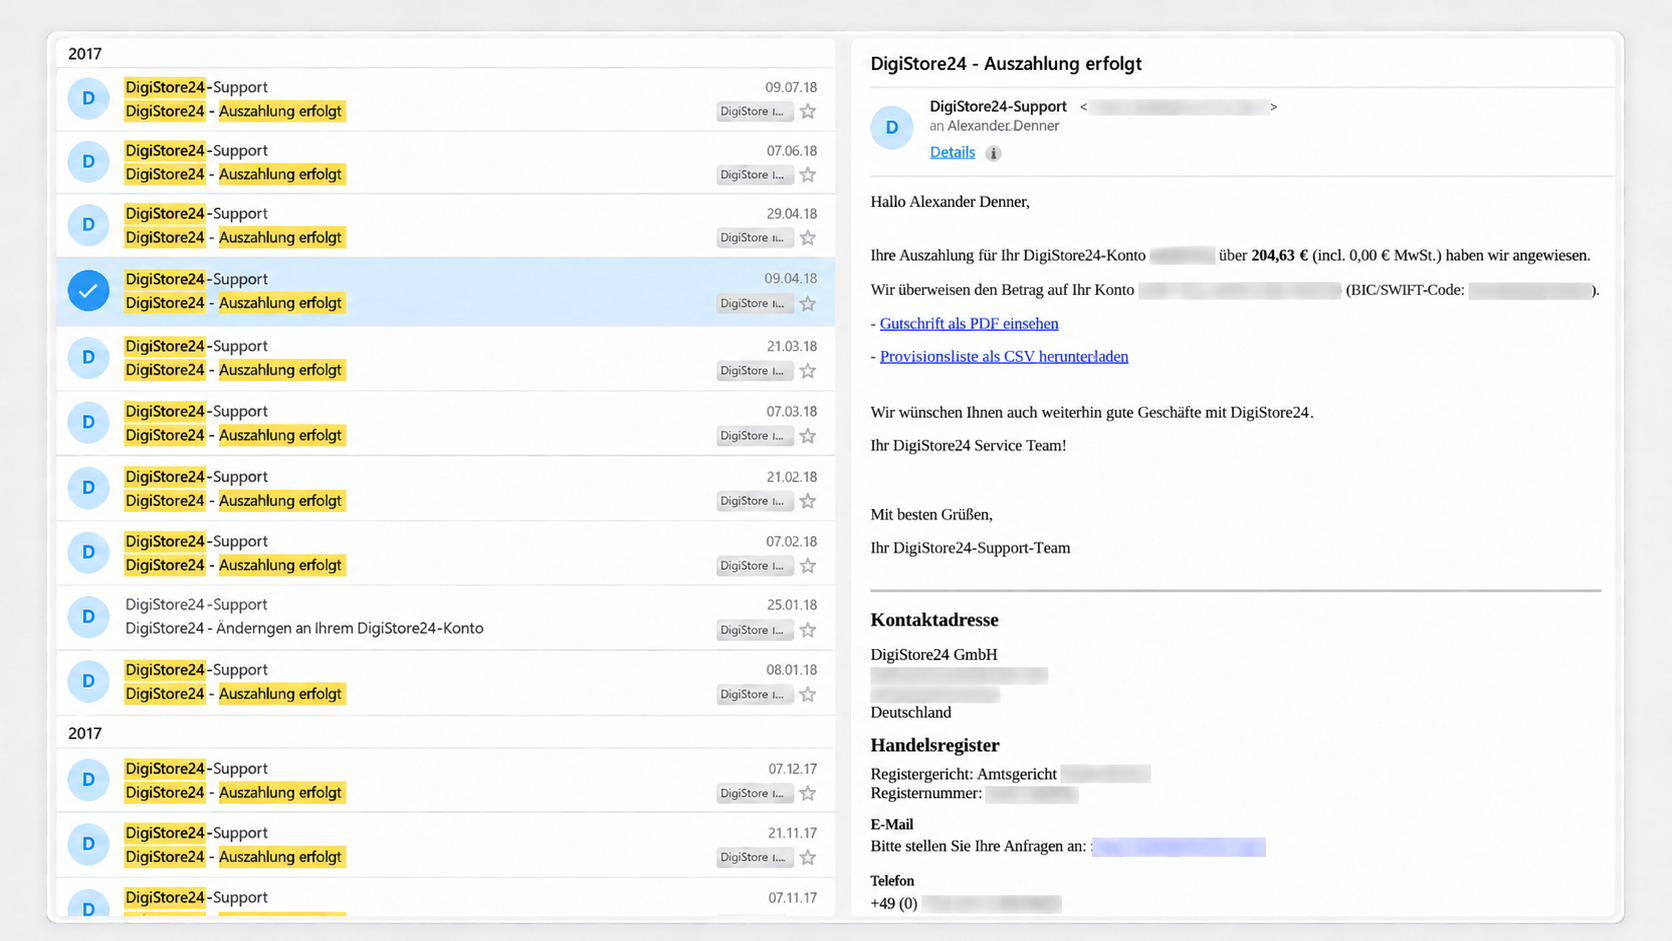Screen dimensions: 1672x941
Task: Click the 'Kontaktadresse' heading
Action: (934, 620)
